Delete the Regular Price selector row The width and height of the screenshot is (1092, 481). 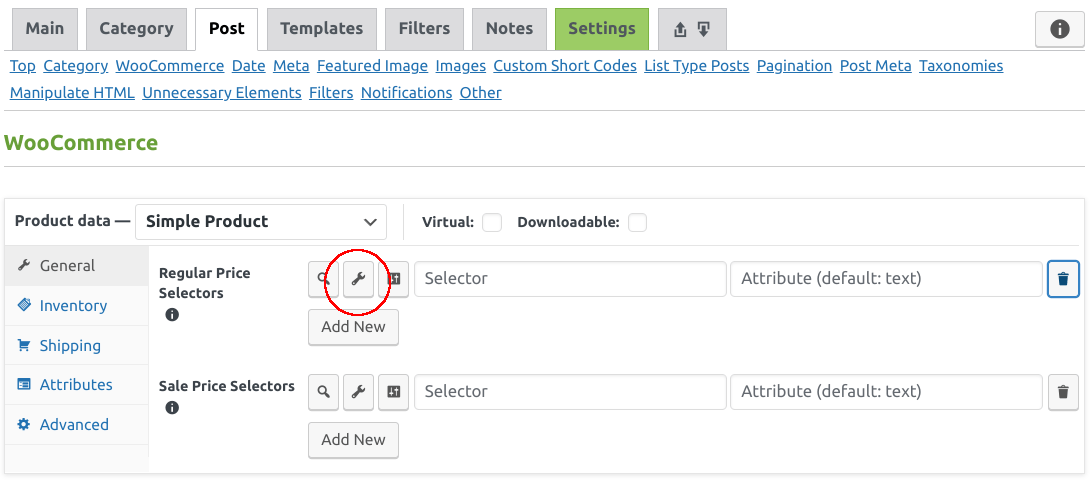click(x=1063, y=280)
